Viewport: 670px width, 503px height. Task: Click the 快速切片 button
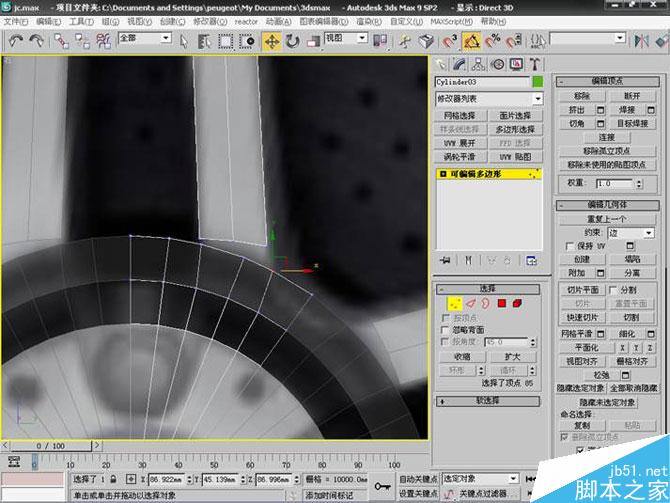click(582, 317)
